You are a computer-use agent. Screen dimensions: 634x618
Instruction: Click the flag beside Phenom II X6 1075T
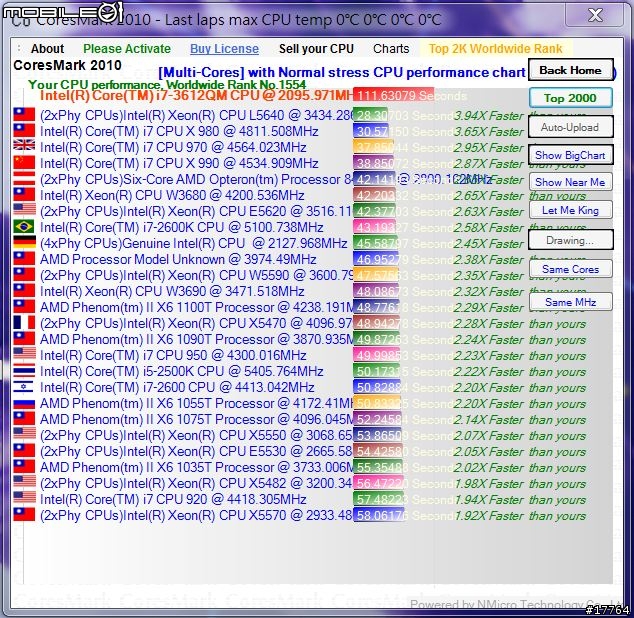click(x=24, y=419)
